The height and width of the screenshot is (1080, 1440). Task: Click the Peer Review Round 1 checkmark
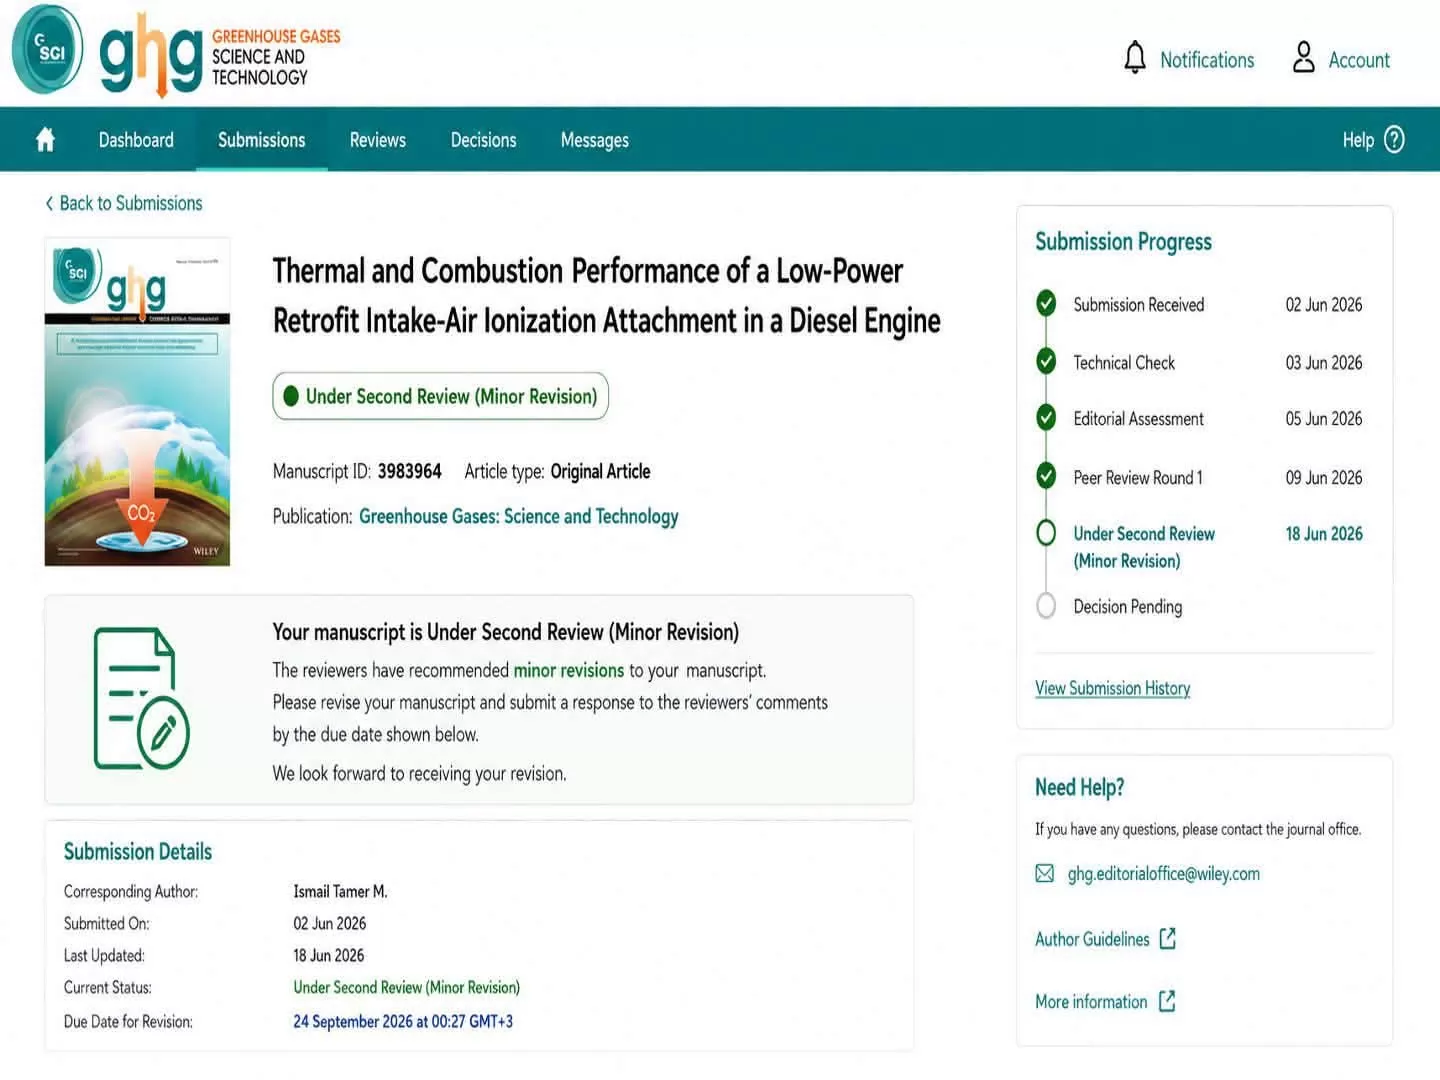coord(1046,476)
